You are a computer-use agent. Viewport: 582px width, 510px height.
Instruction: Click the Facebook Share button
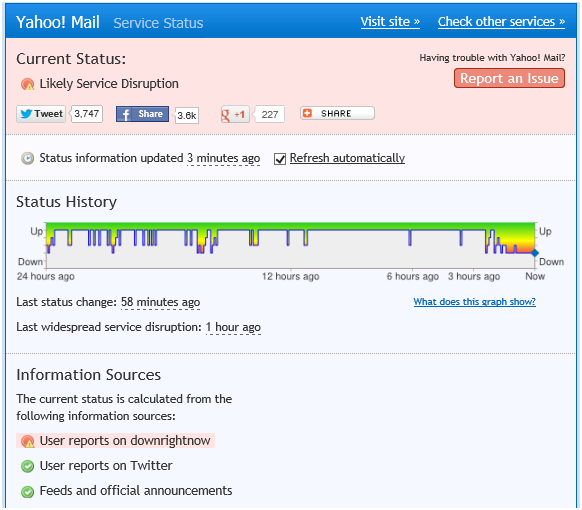[143, 114]
